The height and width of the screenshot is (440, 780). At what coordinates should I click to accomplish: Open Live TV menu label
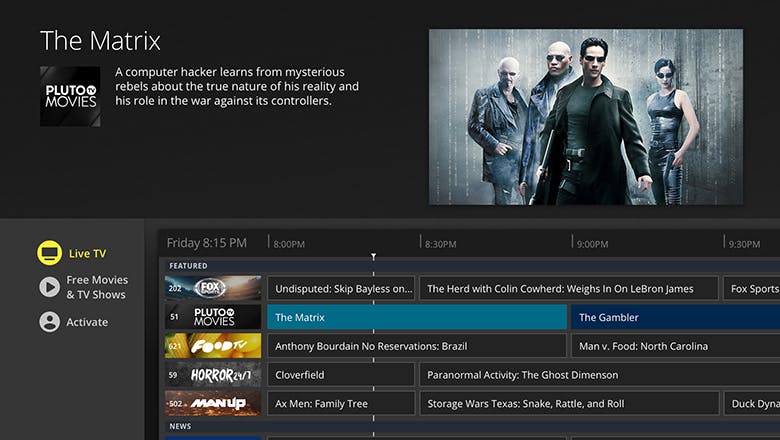88,254
